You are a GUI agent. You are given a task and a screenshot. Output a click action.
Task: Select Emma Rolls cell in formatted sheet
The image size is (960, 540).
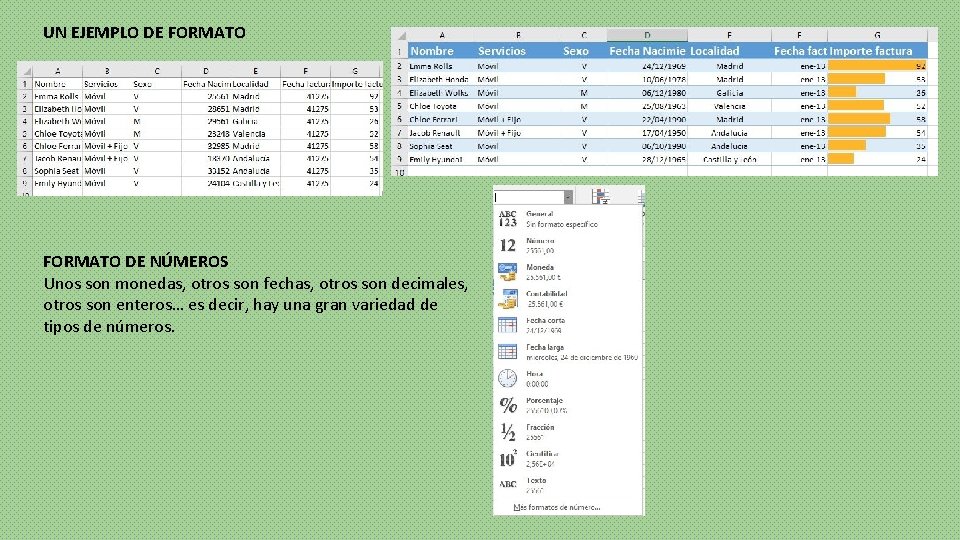tap(441, 66)
